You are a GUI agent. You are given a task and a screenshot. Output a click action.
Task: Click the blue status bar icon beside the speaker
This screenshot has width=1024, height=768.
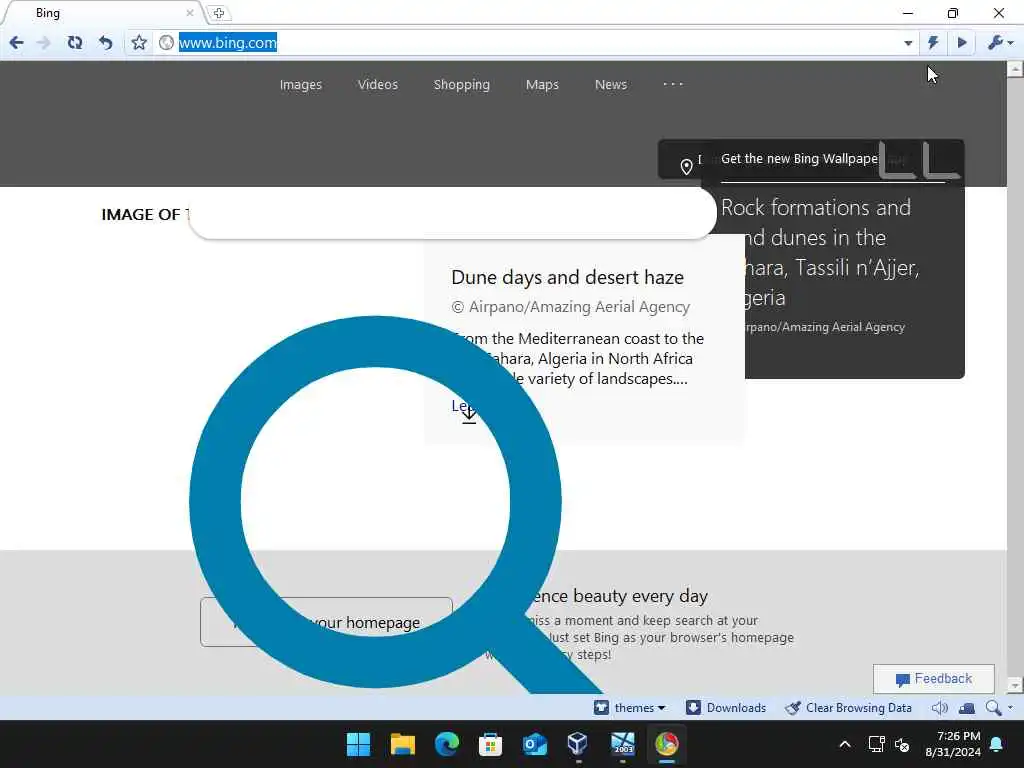[x=967, y=708]
